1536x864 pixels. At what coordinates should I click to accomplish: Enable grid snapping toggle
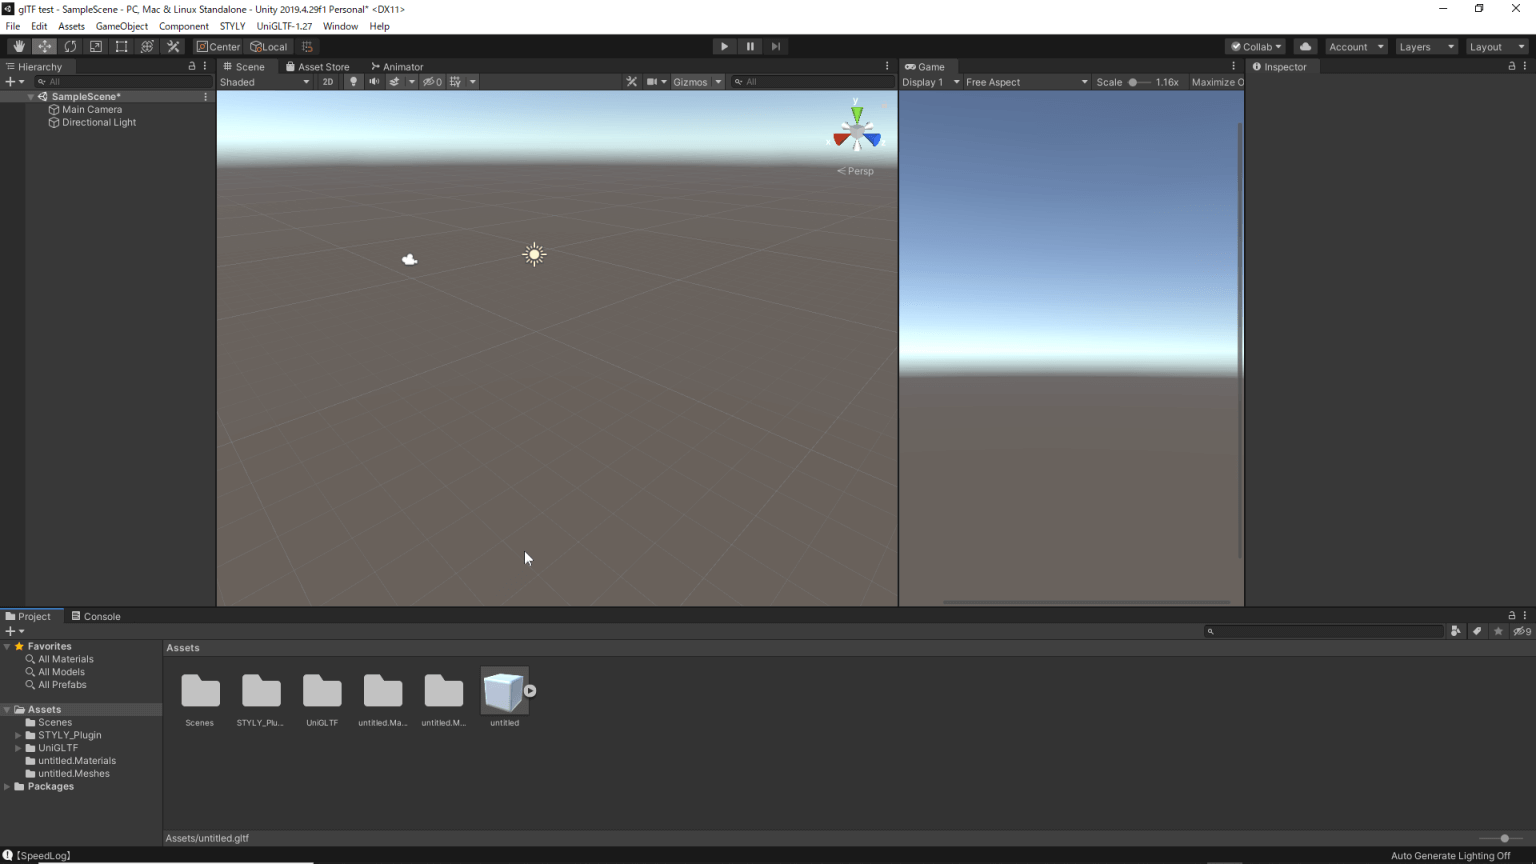(x=307, y=46)
